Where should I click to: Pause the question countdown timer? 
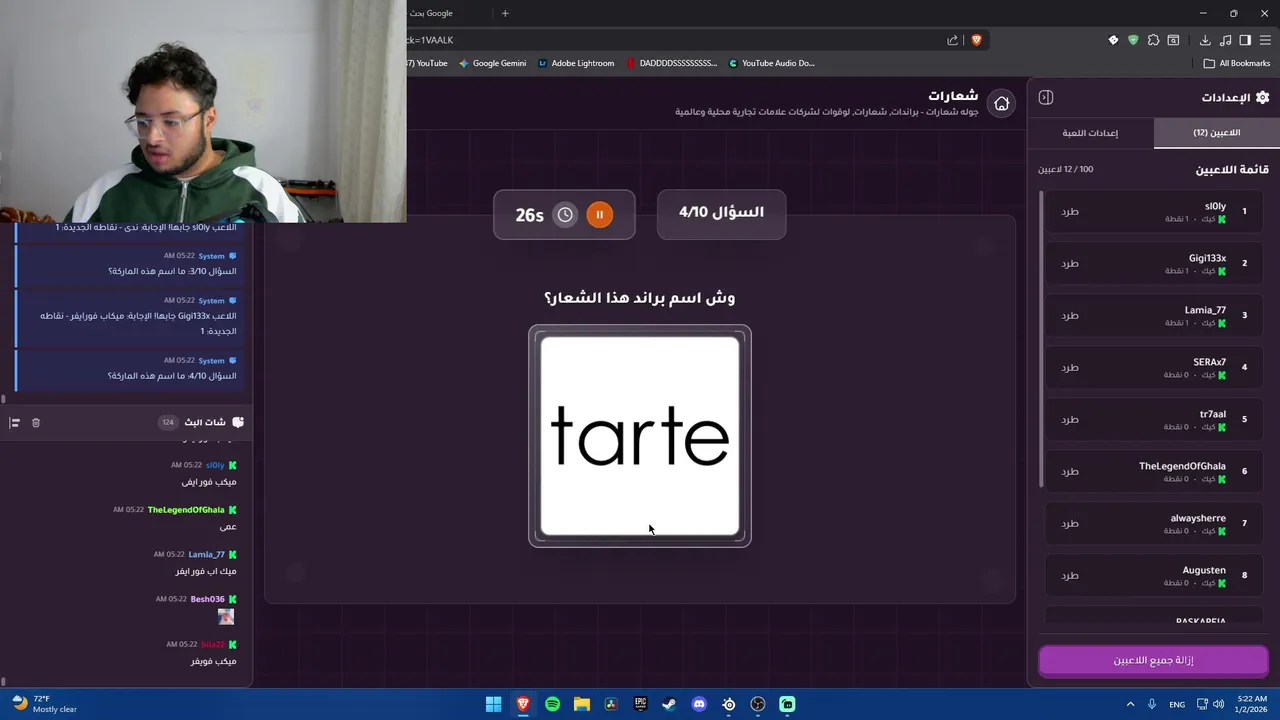point(599,214)
